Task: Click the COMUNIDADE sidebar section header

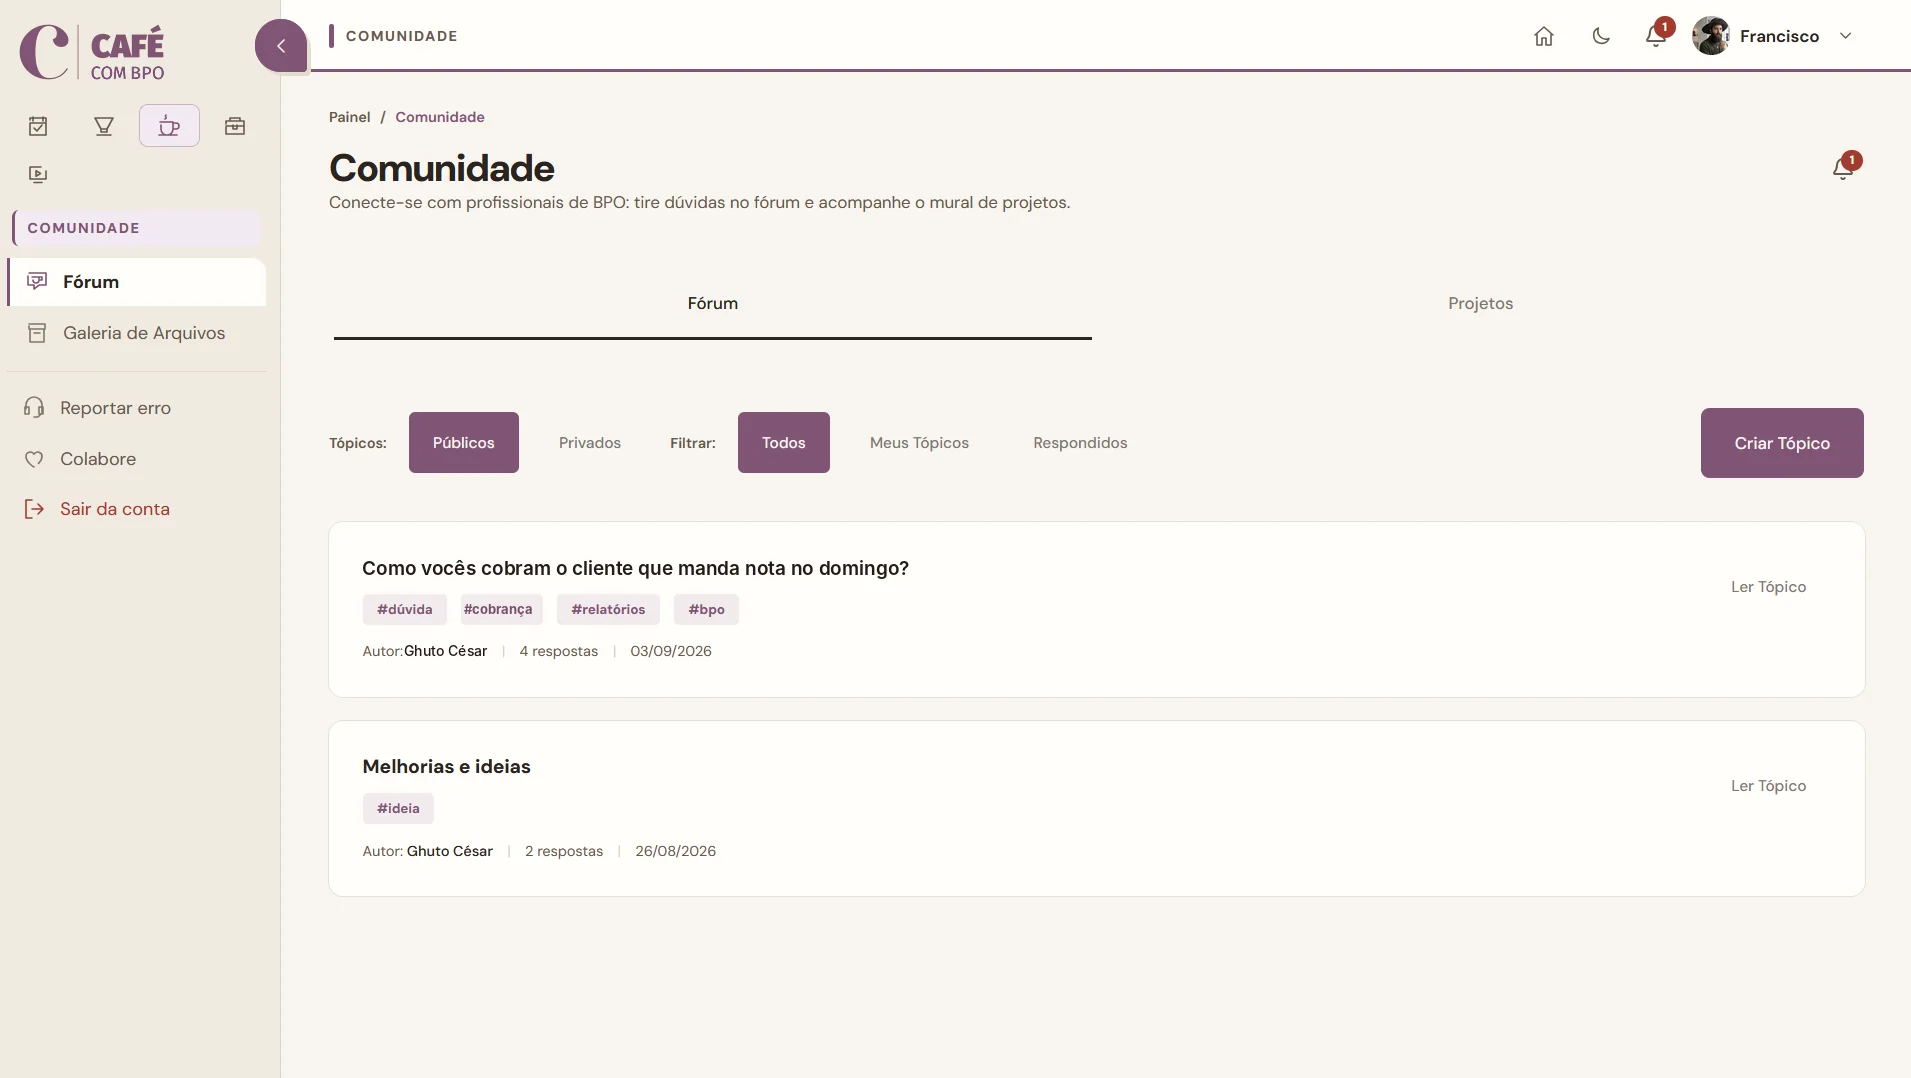Action: [x=137, y=228]
